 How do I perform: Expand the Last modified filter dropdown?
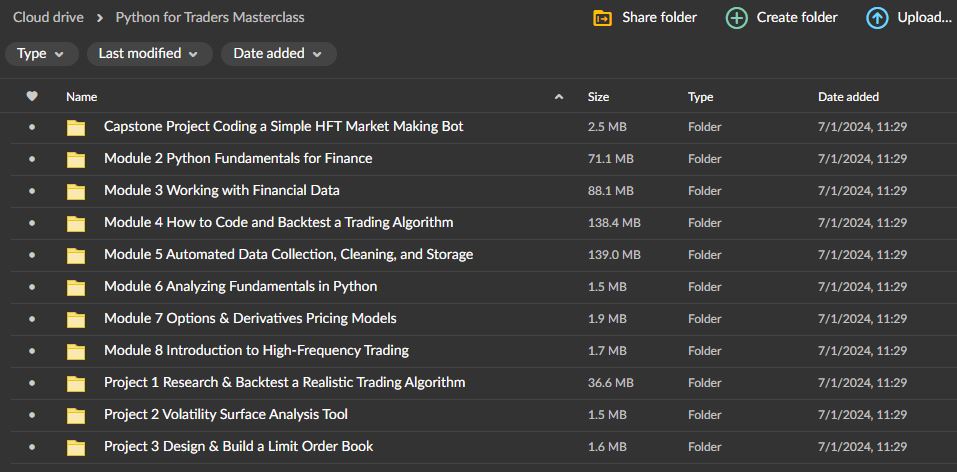[x=149, y=54]
